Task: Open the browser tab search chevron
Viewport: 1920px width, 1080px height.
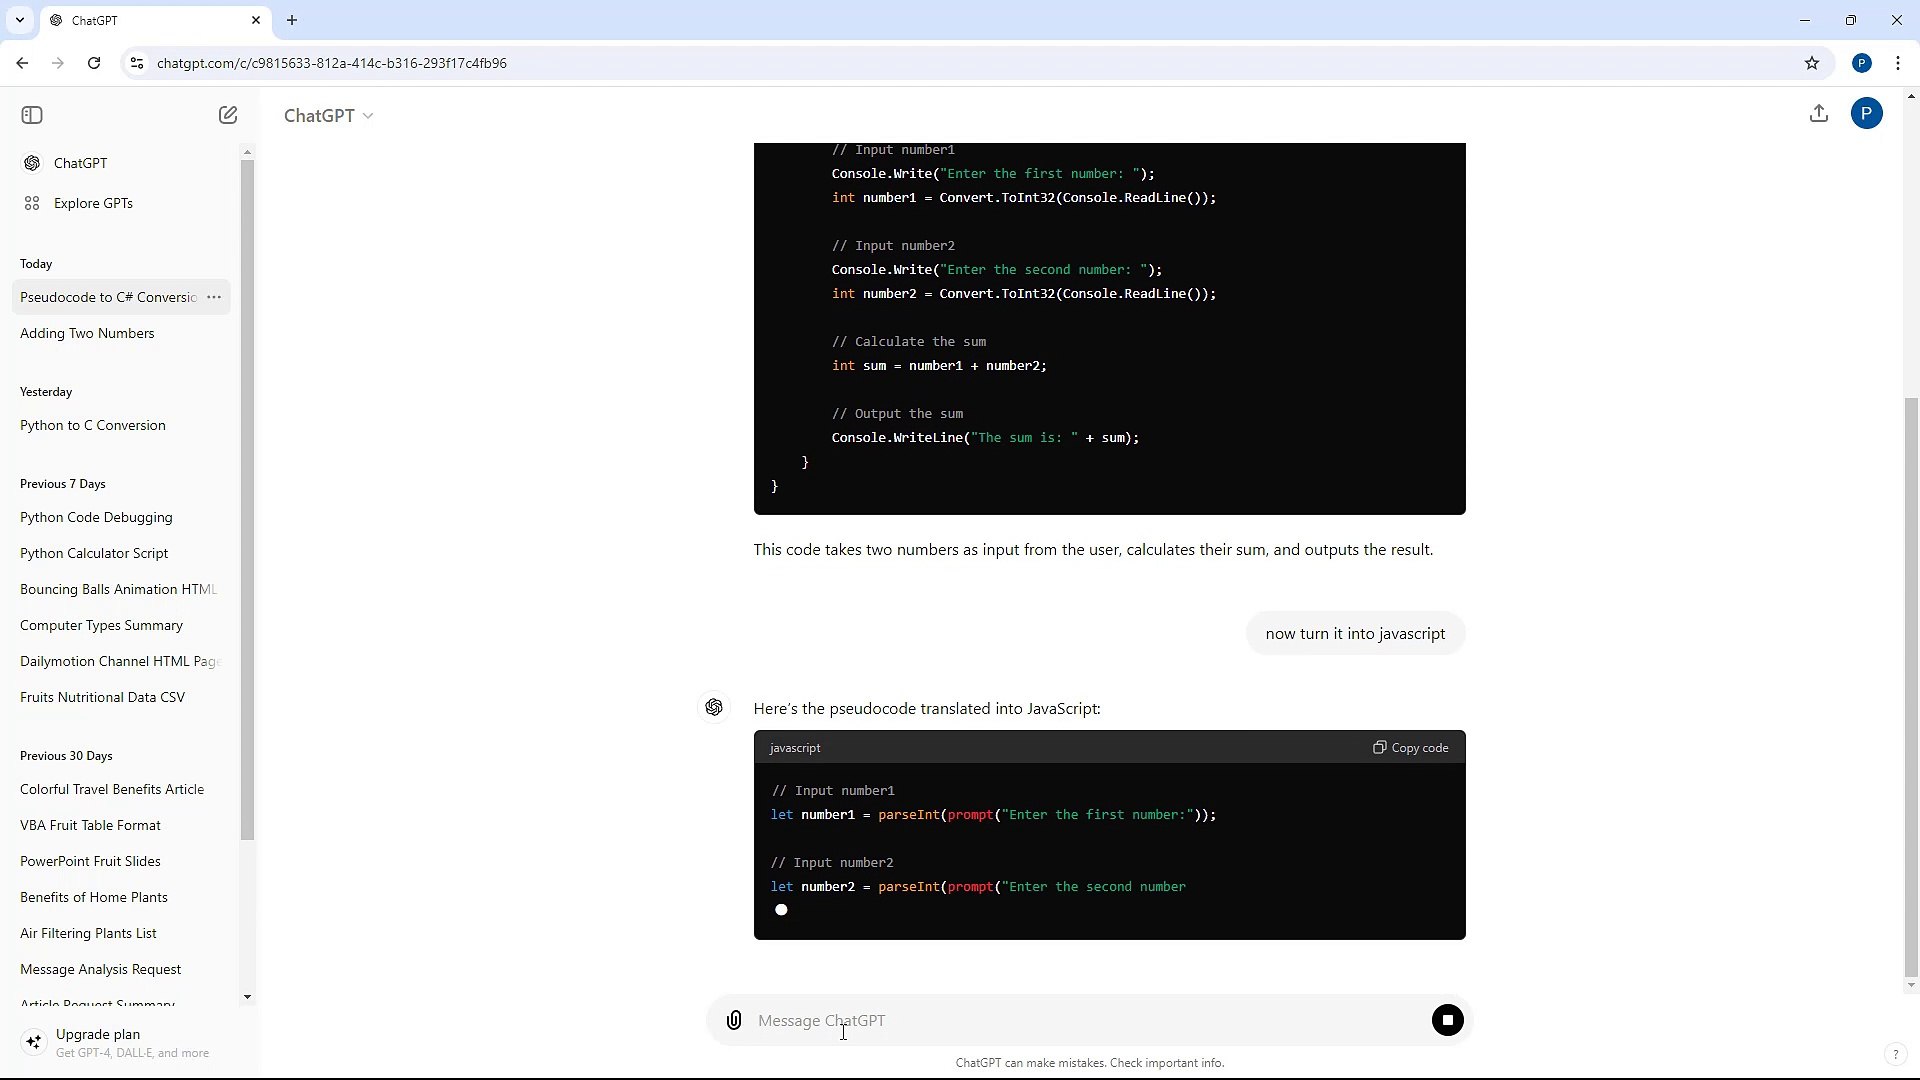Action: click(x=20, y=20)
